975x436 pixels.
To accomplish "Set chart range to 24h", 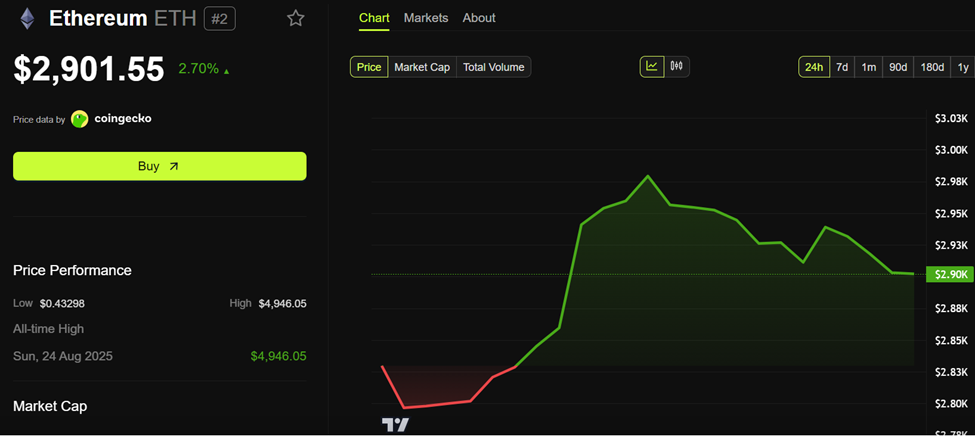I will (x=814, y=67).
